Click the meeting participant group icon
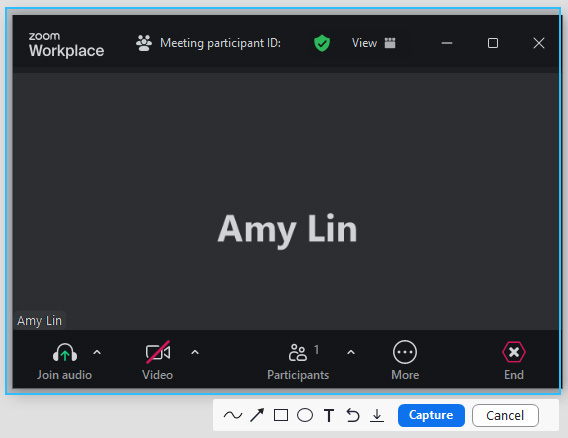The width and height of the screenshot is (568, 438). (144, 43)
